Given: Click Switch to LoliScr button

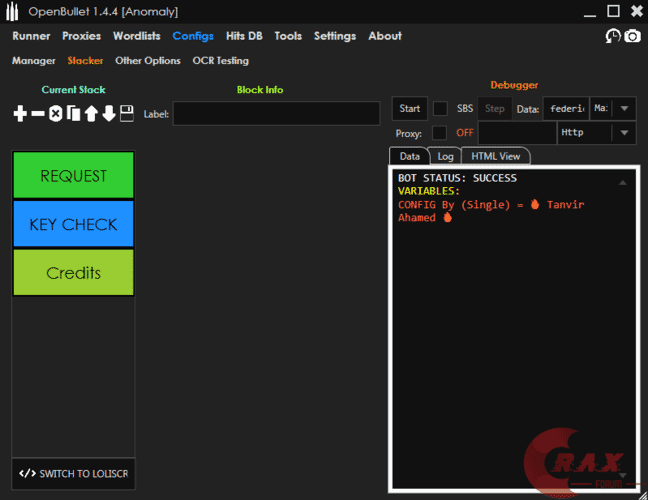Looking at the screenshot, I should pos(74,474).
